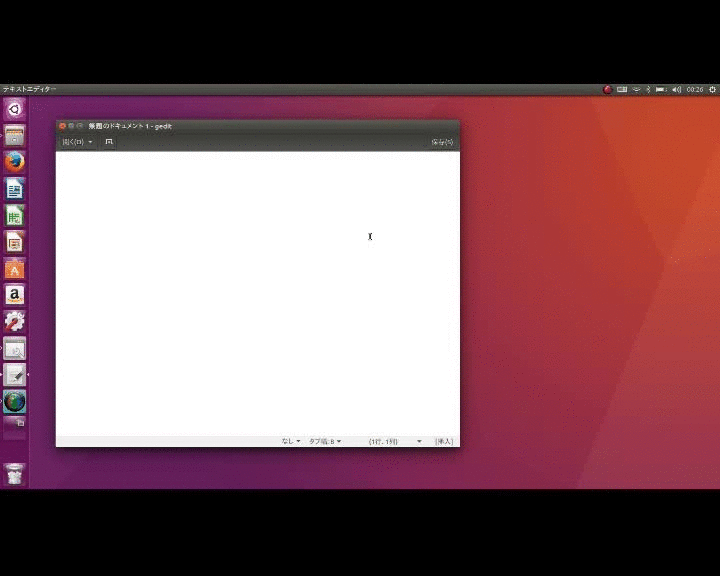Open LibreOffice Impress from the dock
This screenshot has height=576, width=720.
(14, 242)
